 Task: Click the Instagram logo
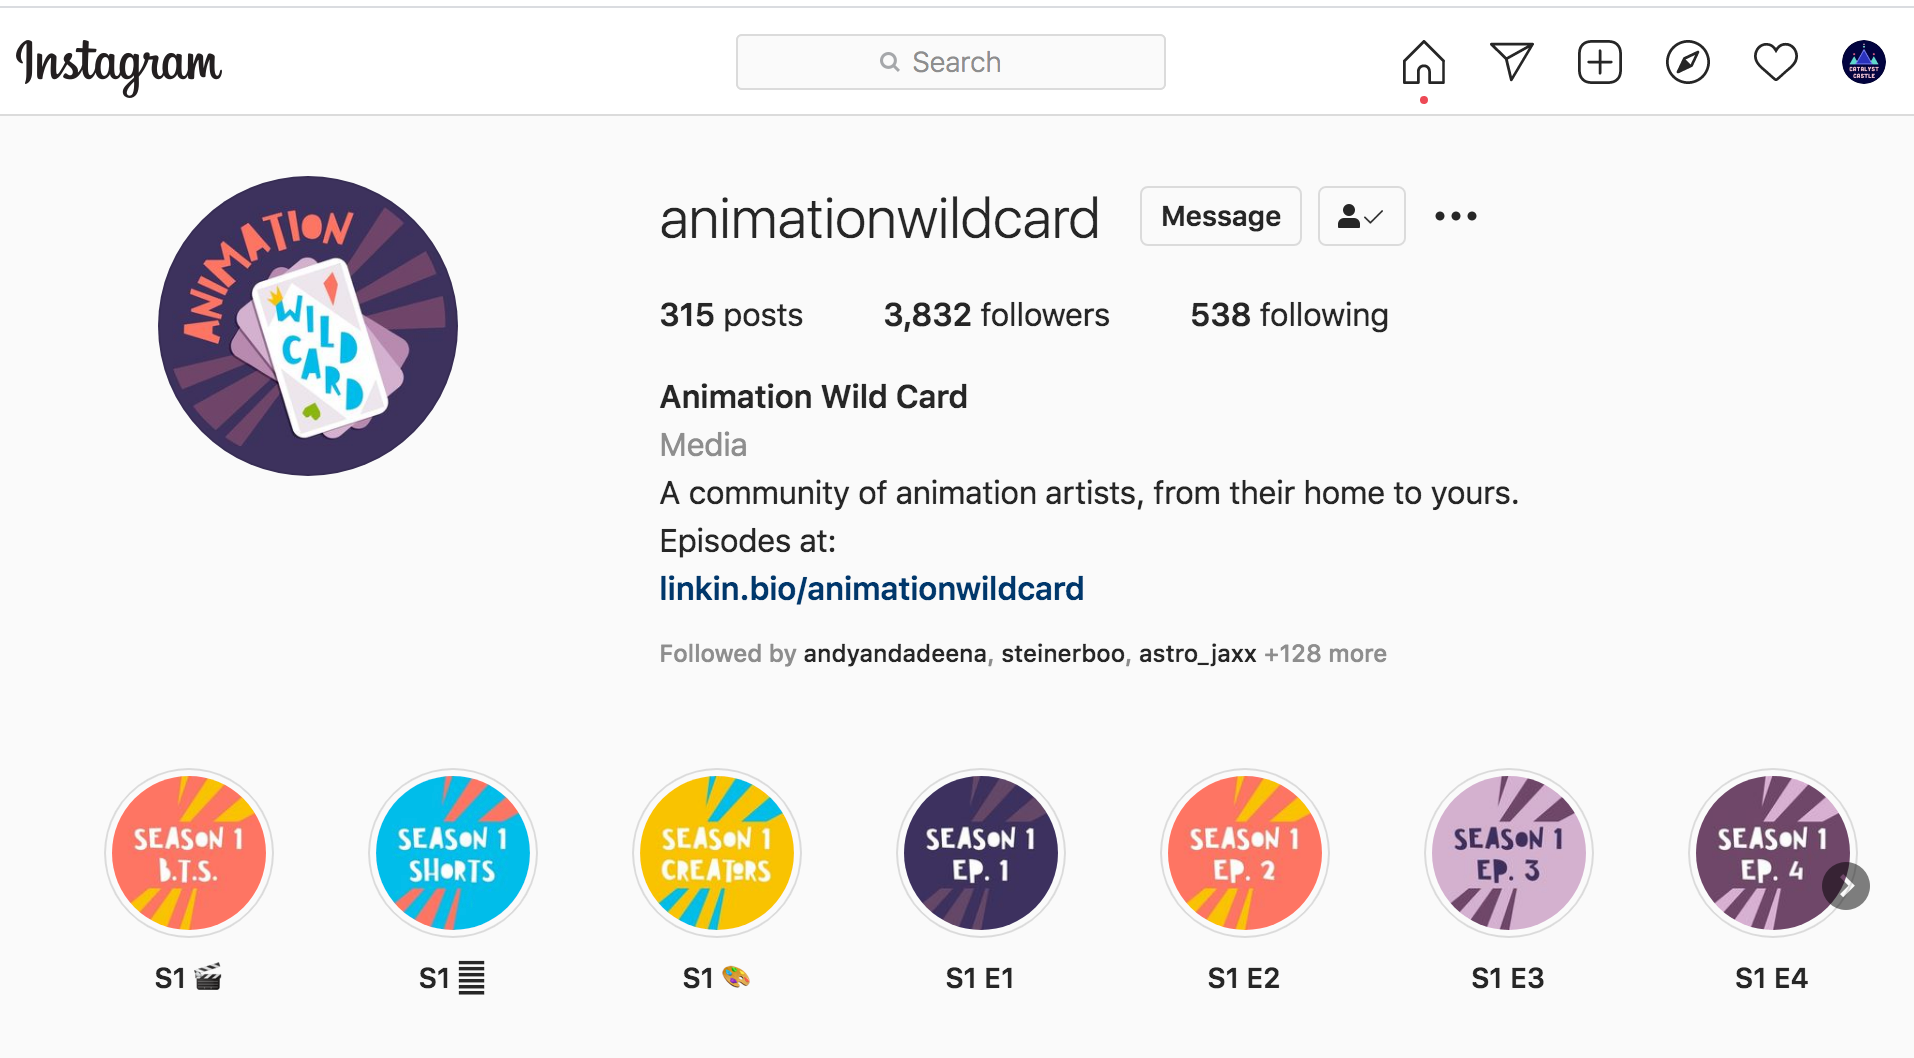pyautogui.click(x=119, y=65)
